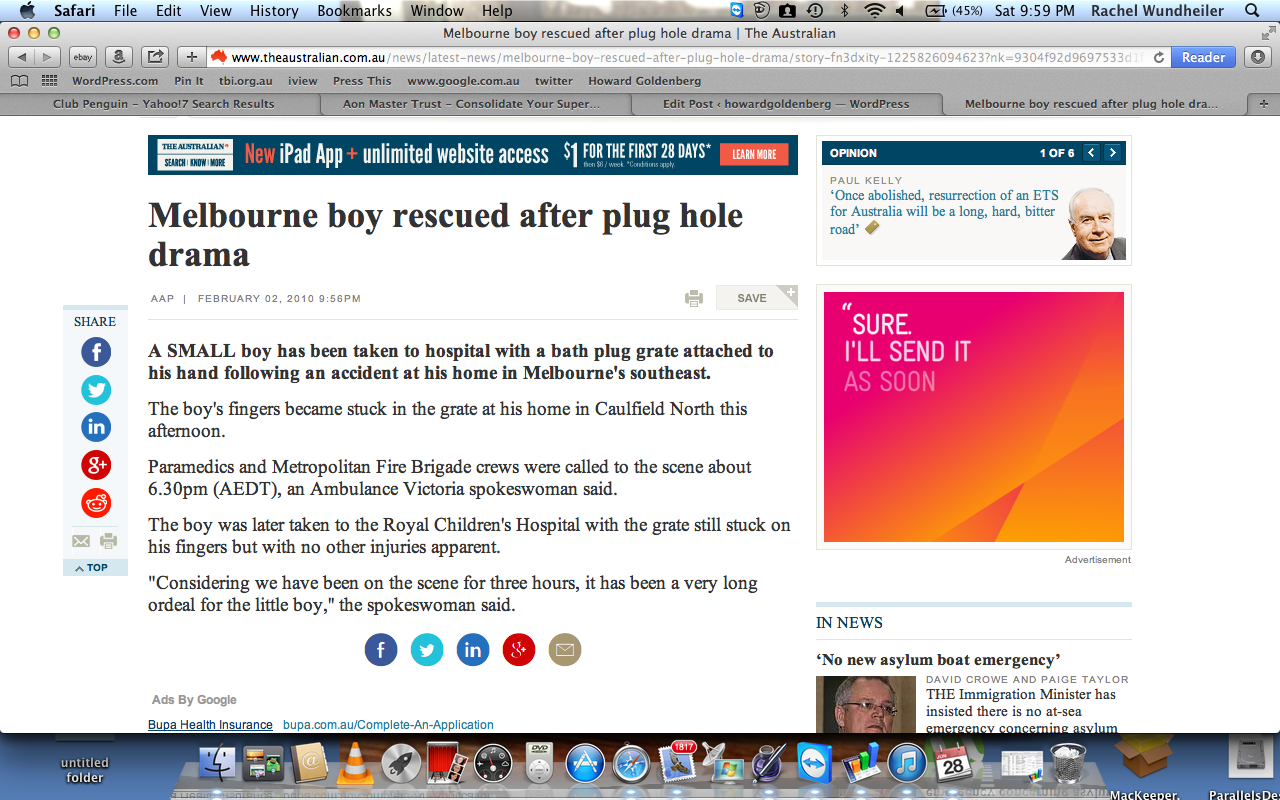Viewport: 1280px width, 800px height.
Task: Toggle the bookmarks sidebar book icon
Action: click(x=19, y=81)
